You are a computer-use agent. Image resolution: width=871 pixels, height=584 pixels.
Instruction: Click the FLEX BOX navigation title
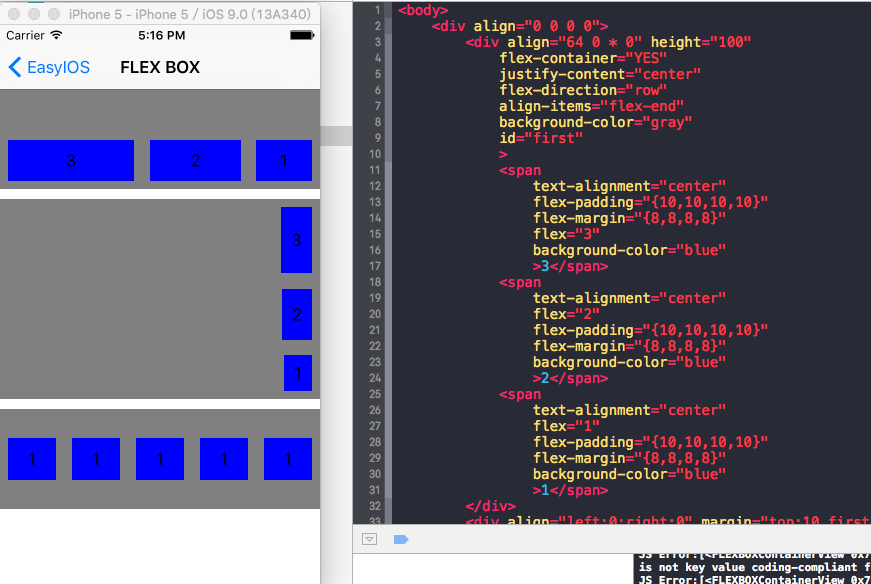tap(160, 67)
